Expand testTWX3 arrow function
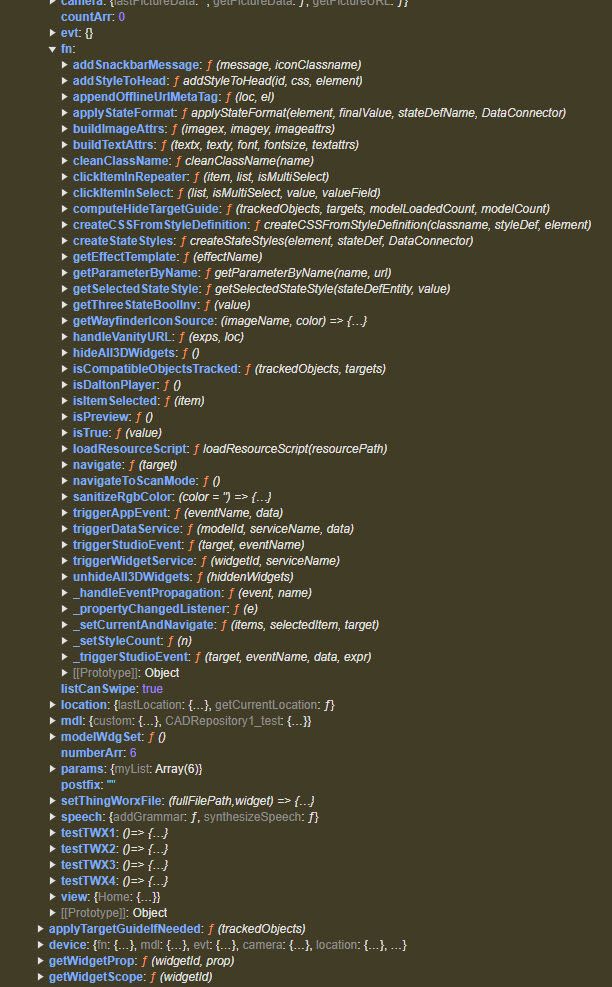Image resolution: width=612 pixels, height=987 pixels. pyautogui.click(x=53, y=865)
